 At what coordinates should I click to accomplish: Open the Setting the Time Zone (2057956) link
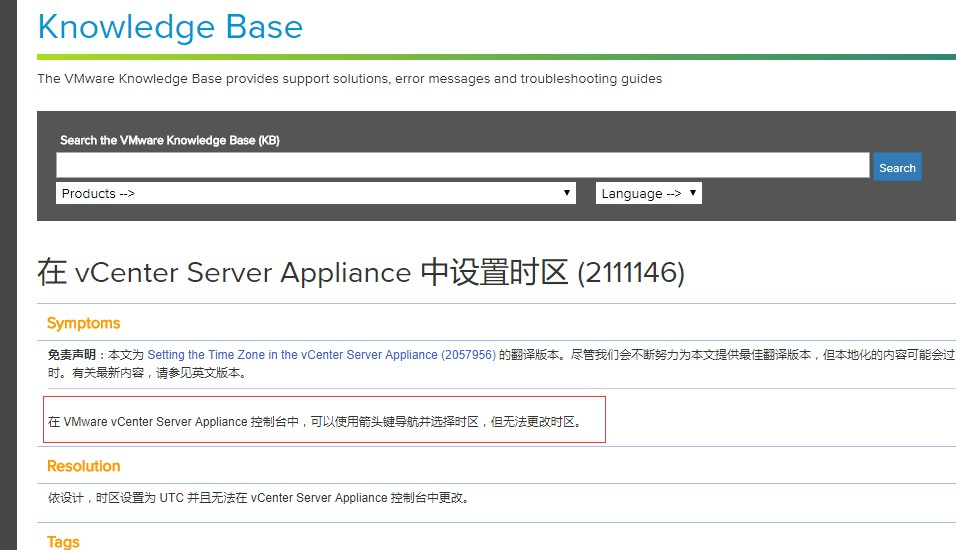(321, 355)
